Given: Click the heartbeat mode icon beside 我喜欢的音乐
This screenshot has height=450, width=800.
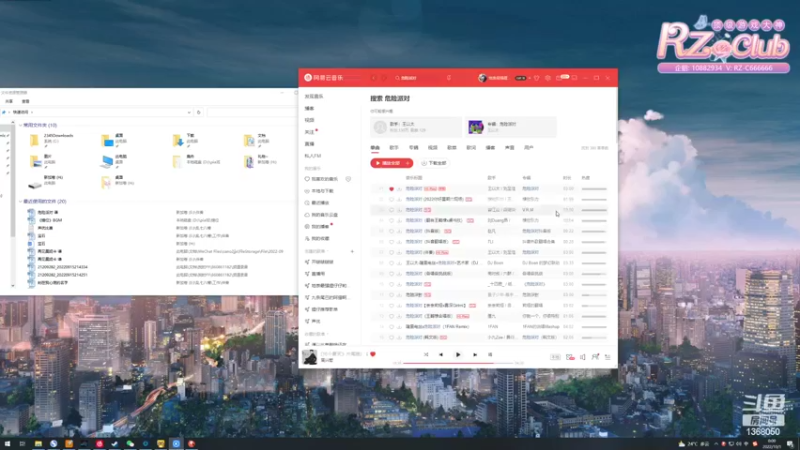Looking at the screenshot, I should pos(348,179).
